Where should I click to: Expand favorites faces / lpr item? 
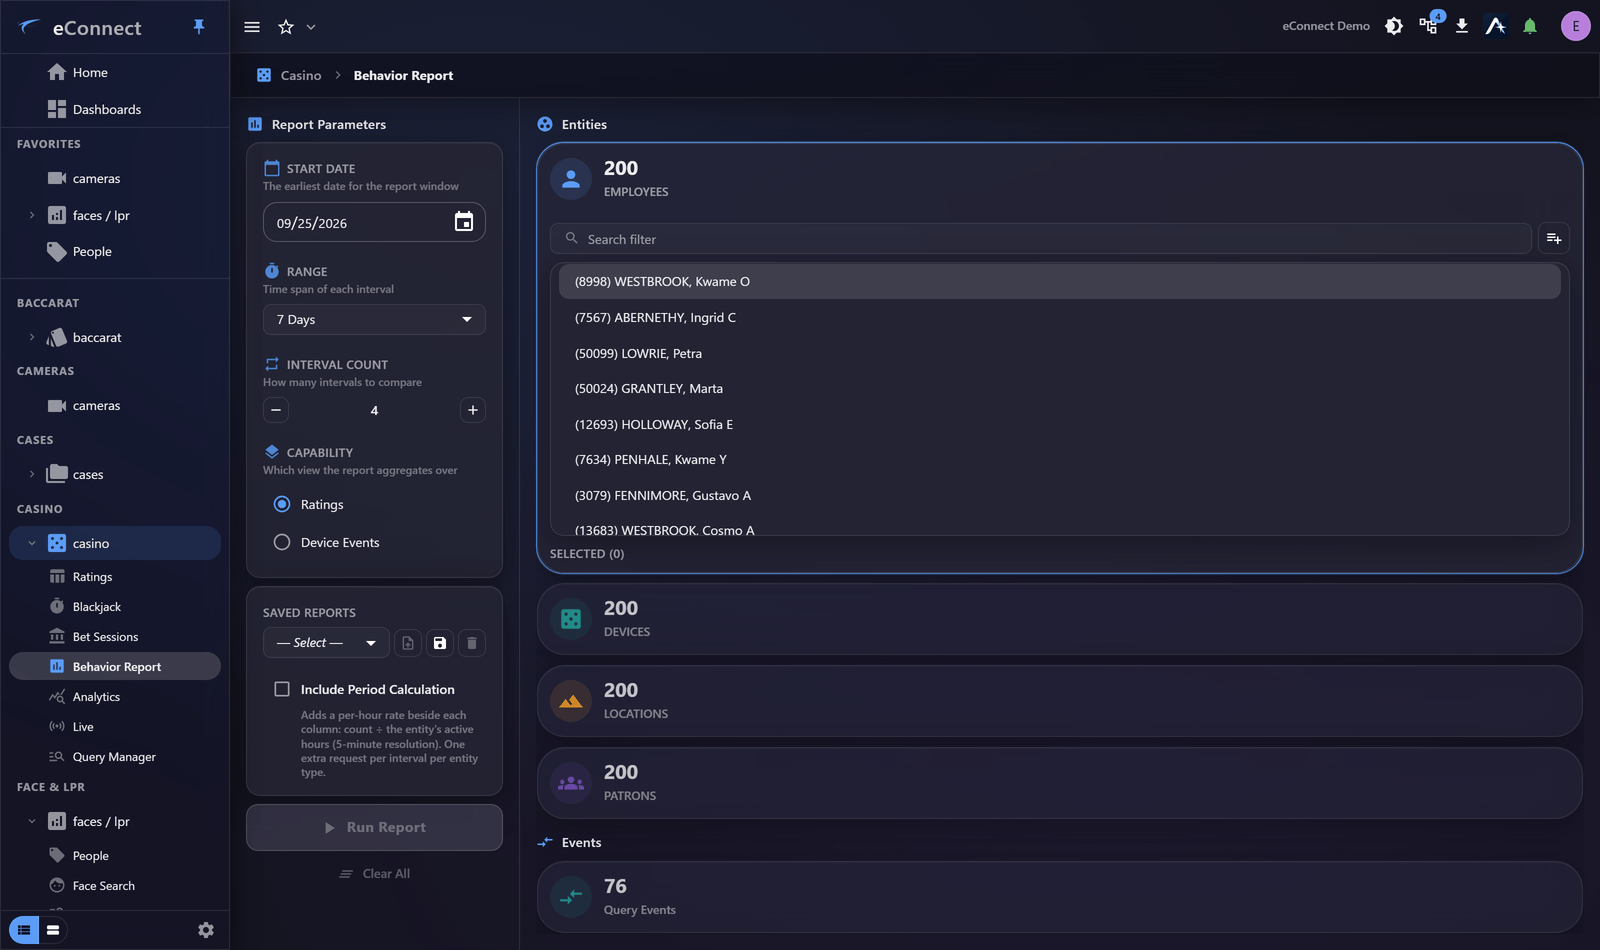[32, 215]
